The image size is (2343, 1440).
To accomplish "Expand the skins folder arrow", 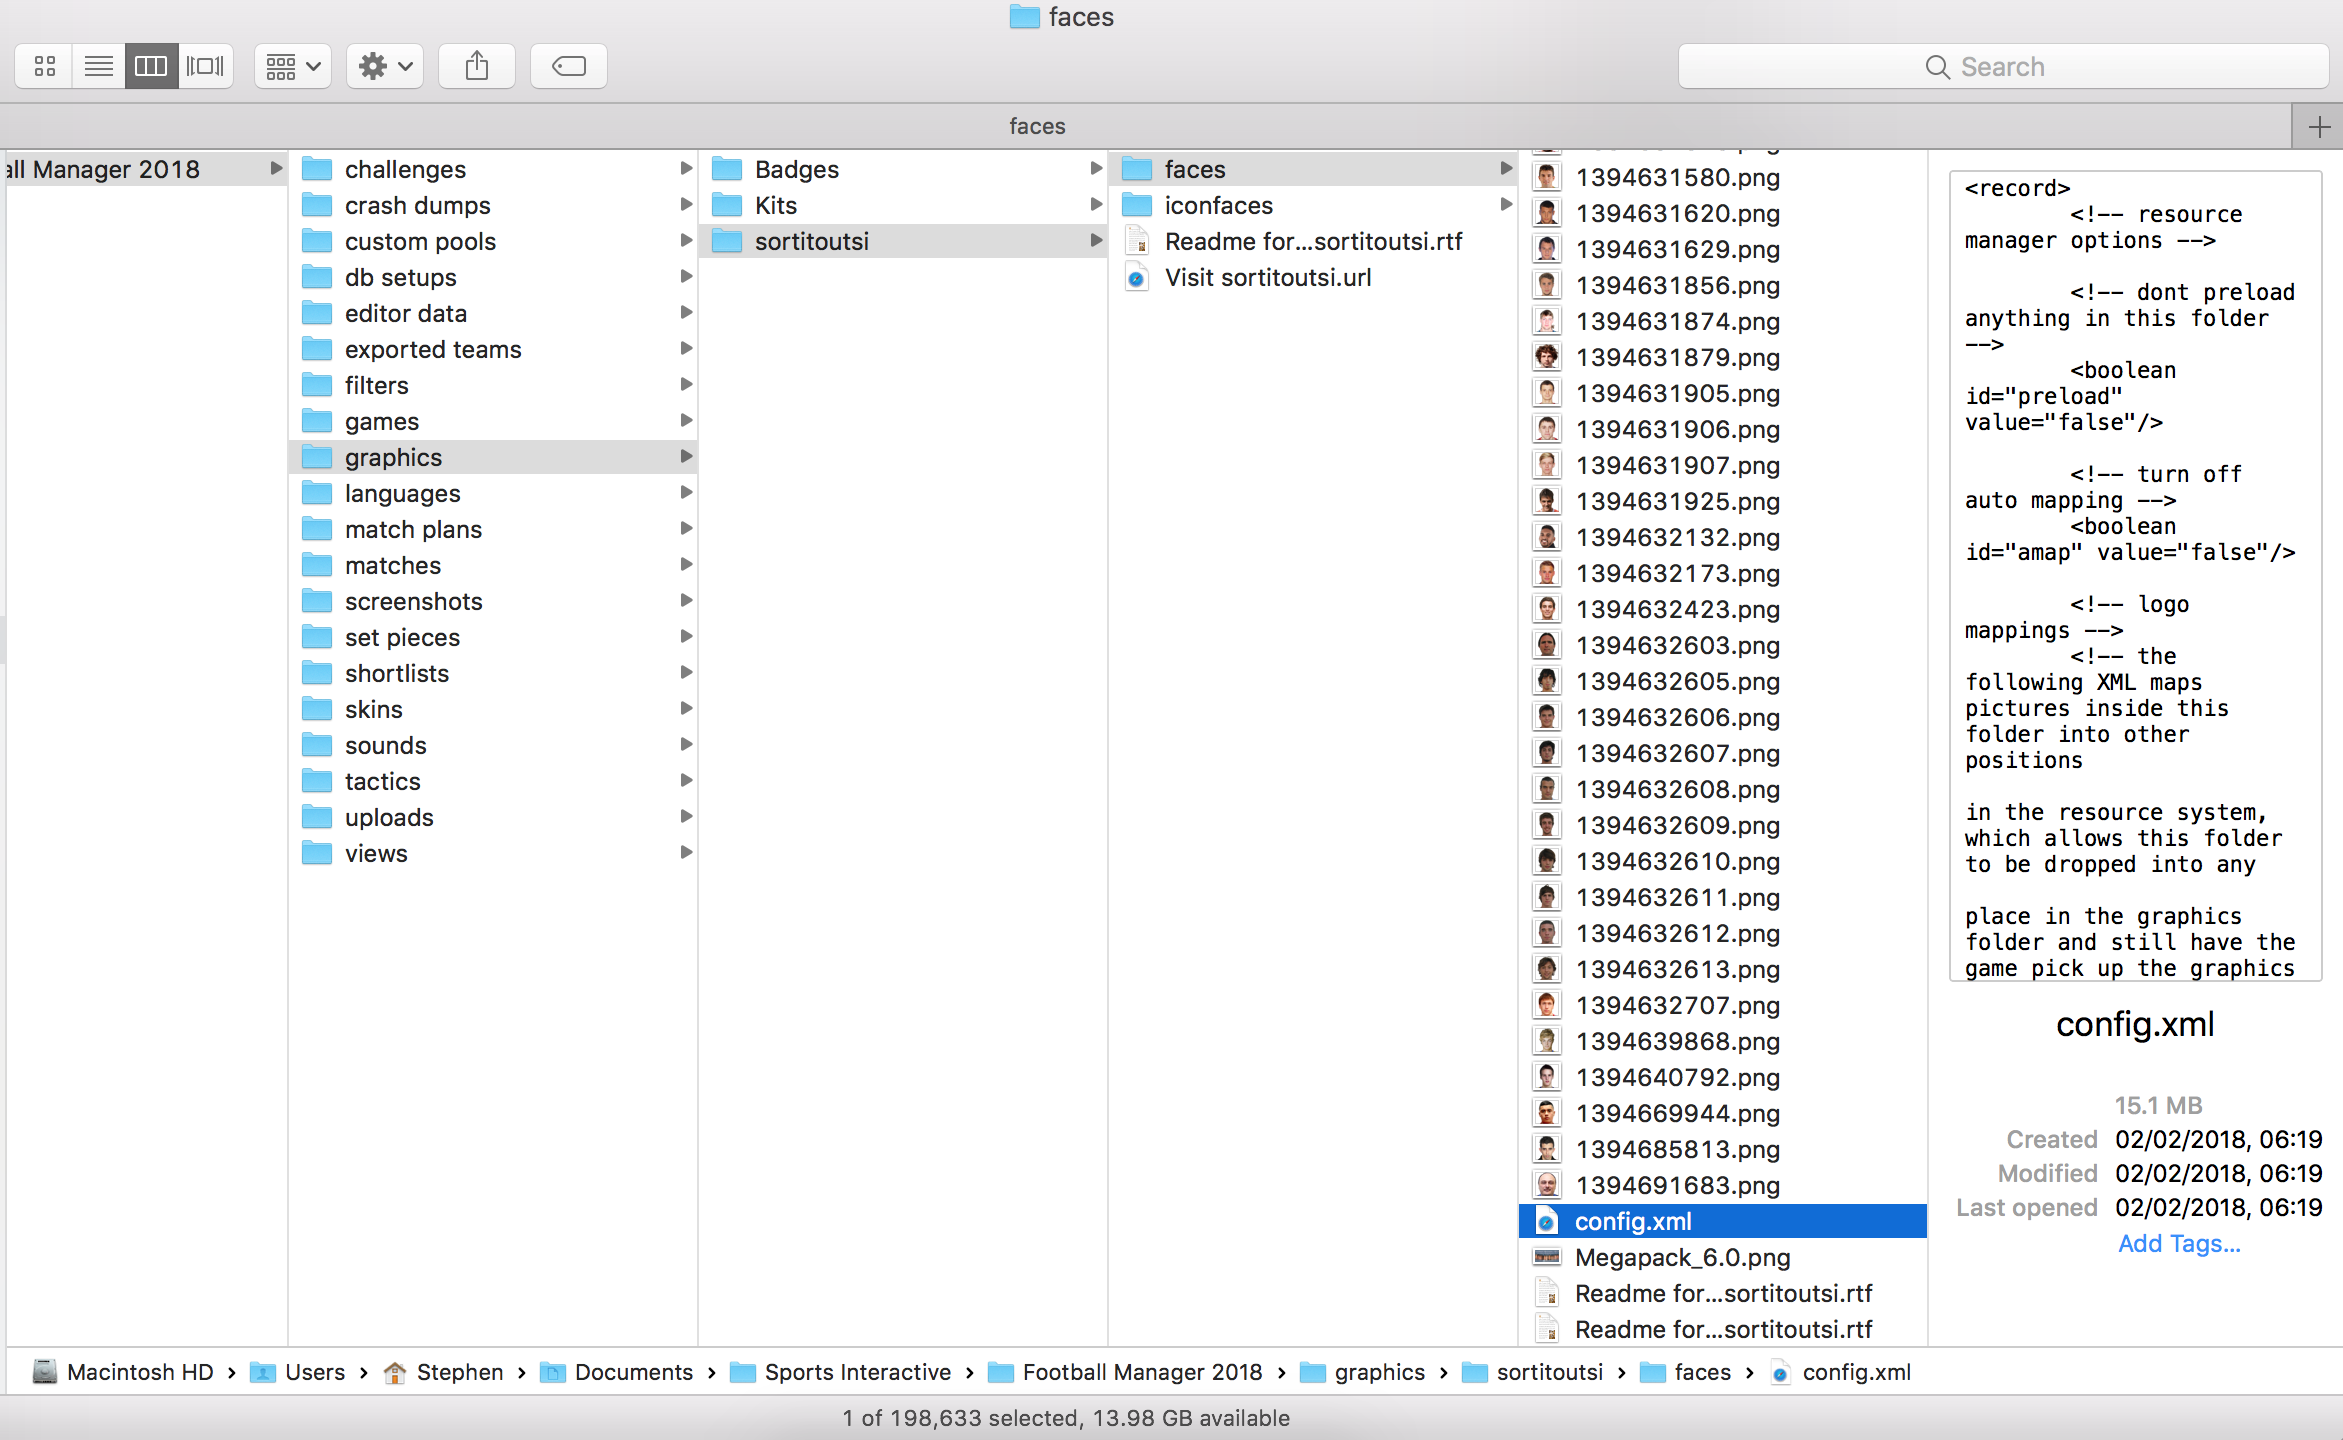I will click(686, 708).
